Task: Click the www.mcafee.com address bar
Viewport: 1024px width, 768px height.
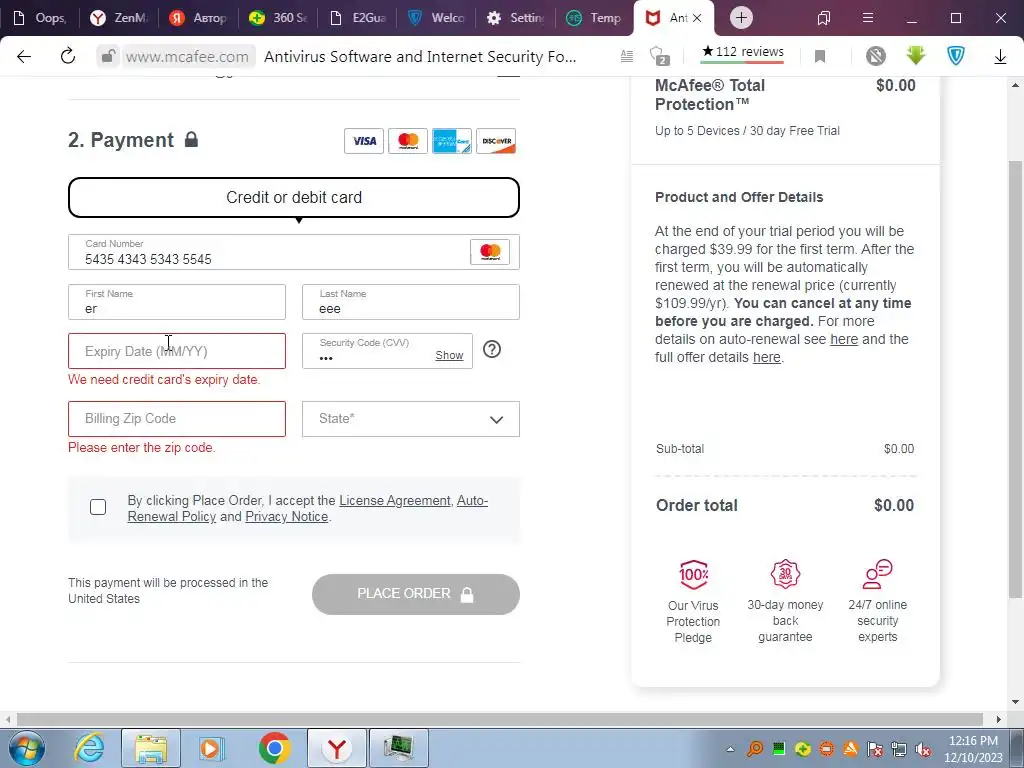Action: tap(187, 57)
